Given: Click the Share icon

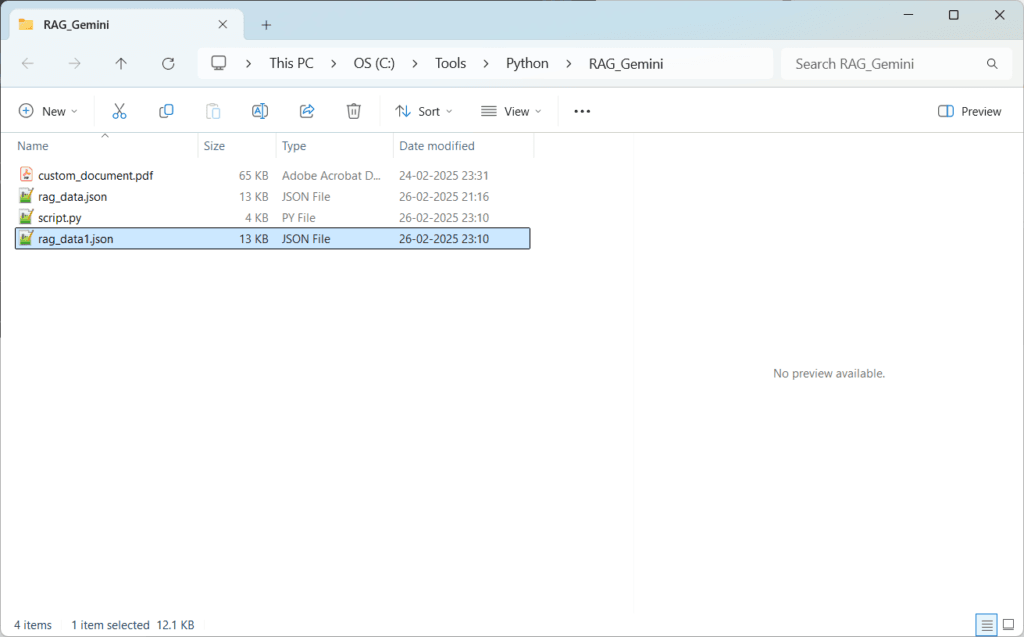Looking at the screenshot, I should (x=307, y=112).
